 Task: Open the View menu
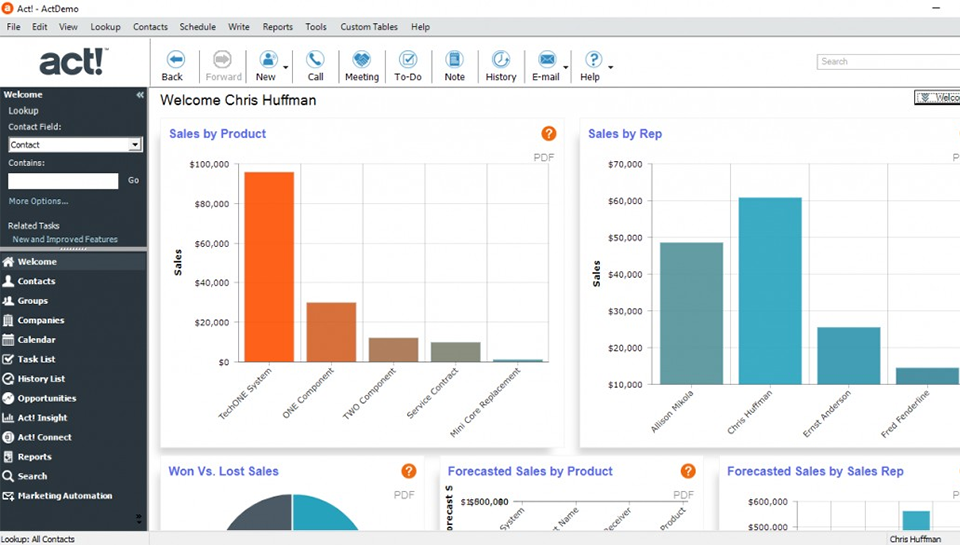tap(68, 27)
